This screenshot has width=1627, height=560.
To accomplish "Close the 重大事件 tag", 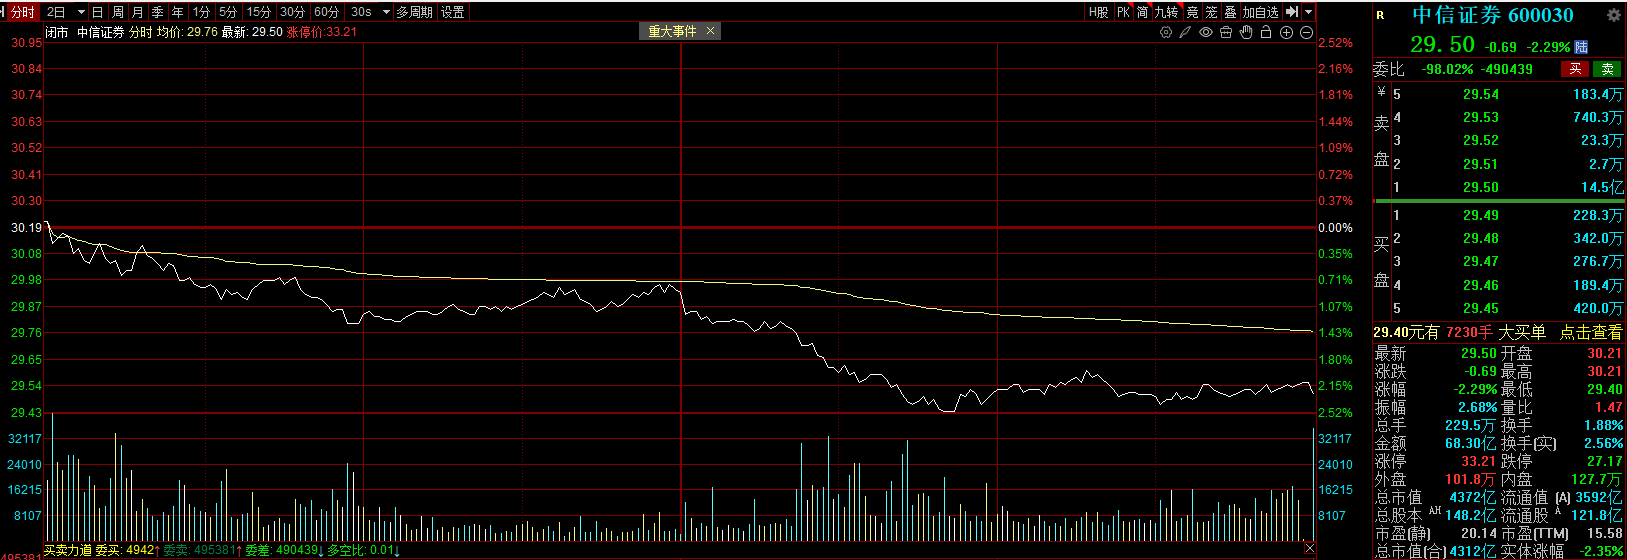I will 710,31.
